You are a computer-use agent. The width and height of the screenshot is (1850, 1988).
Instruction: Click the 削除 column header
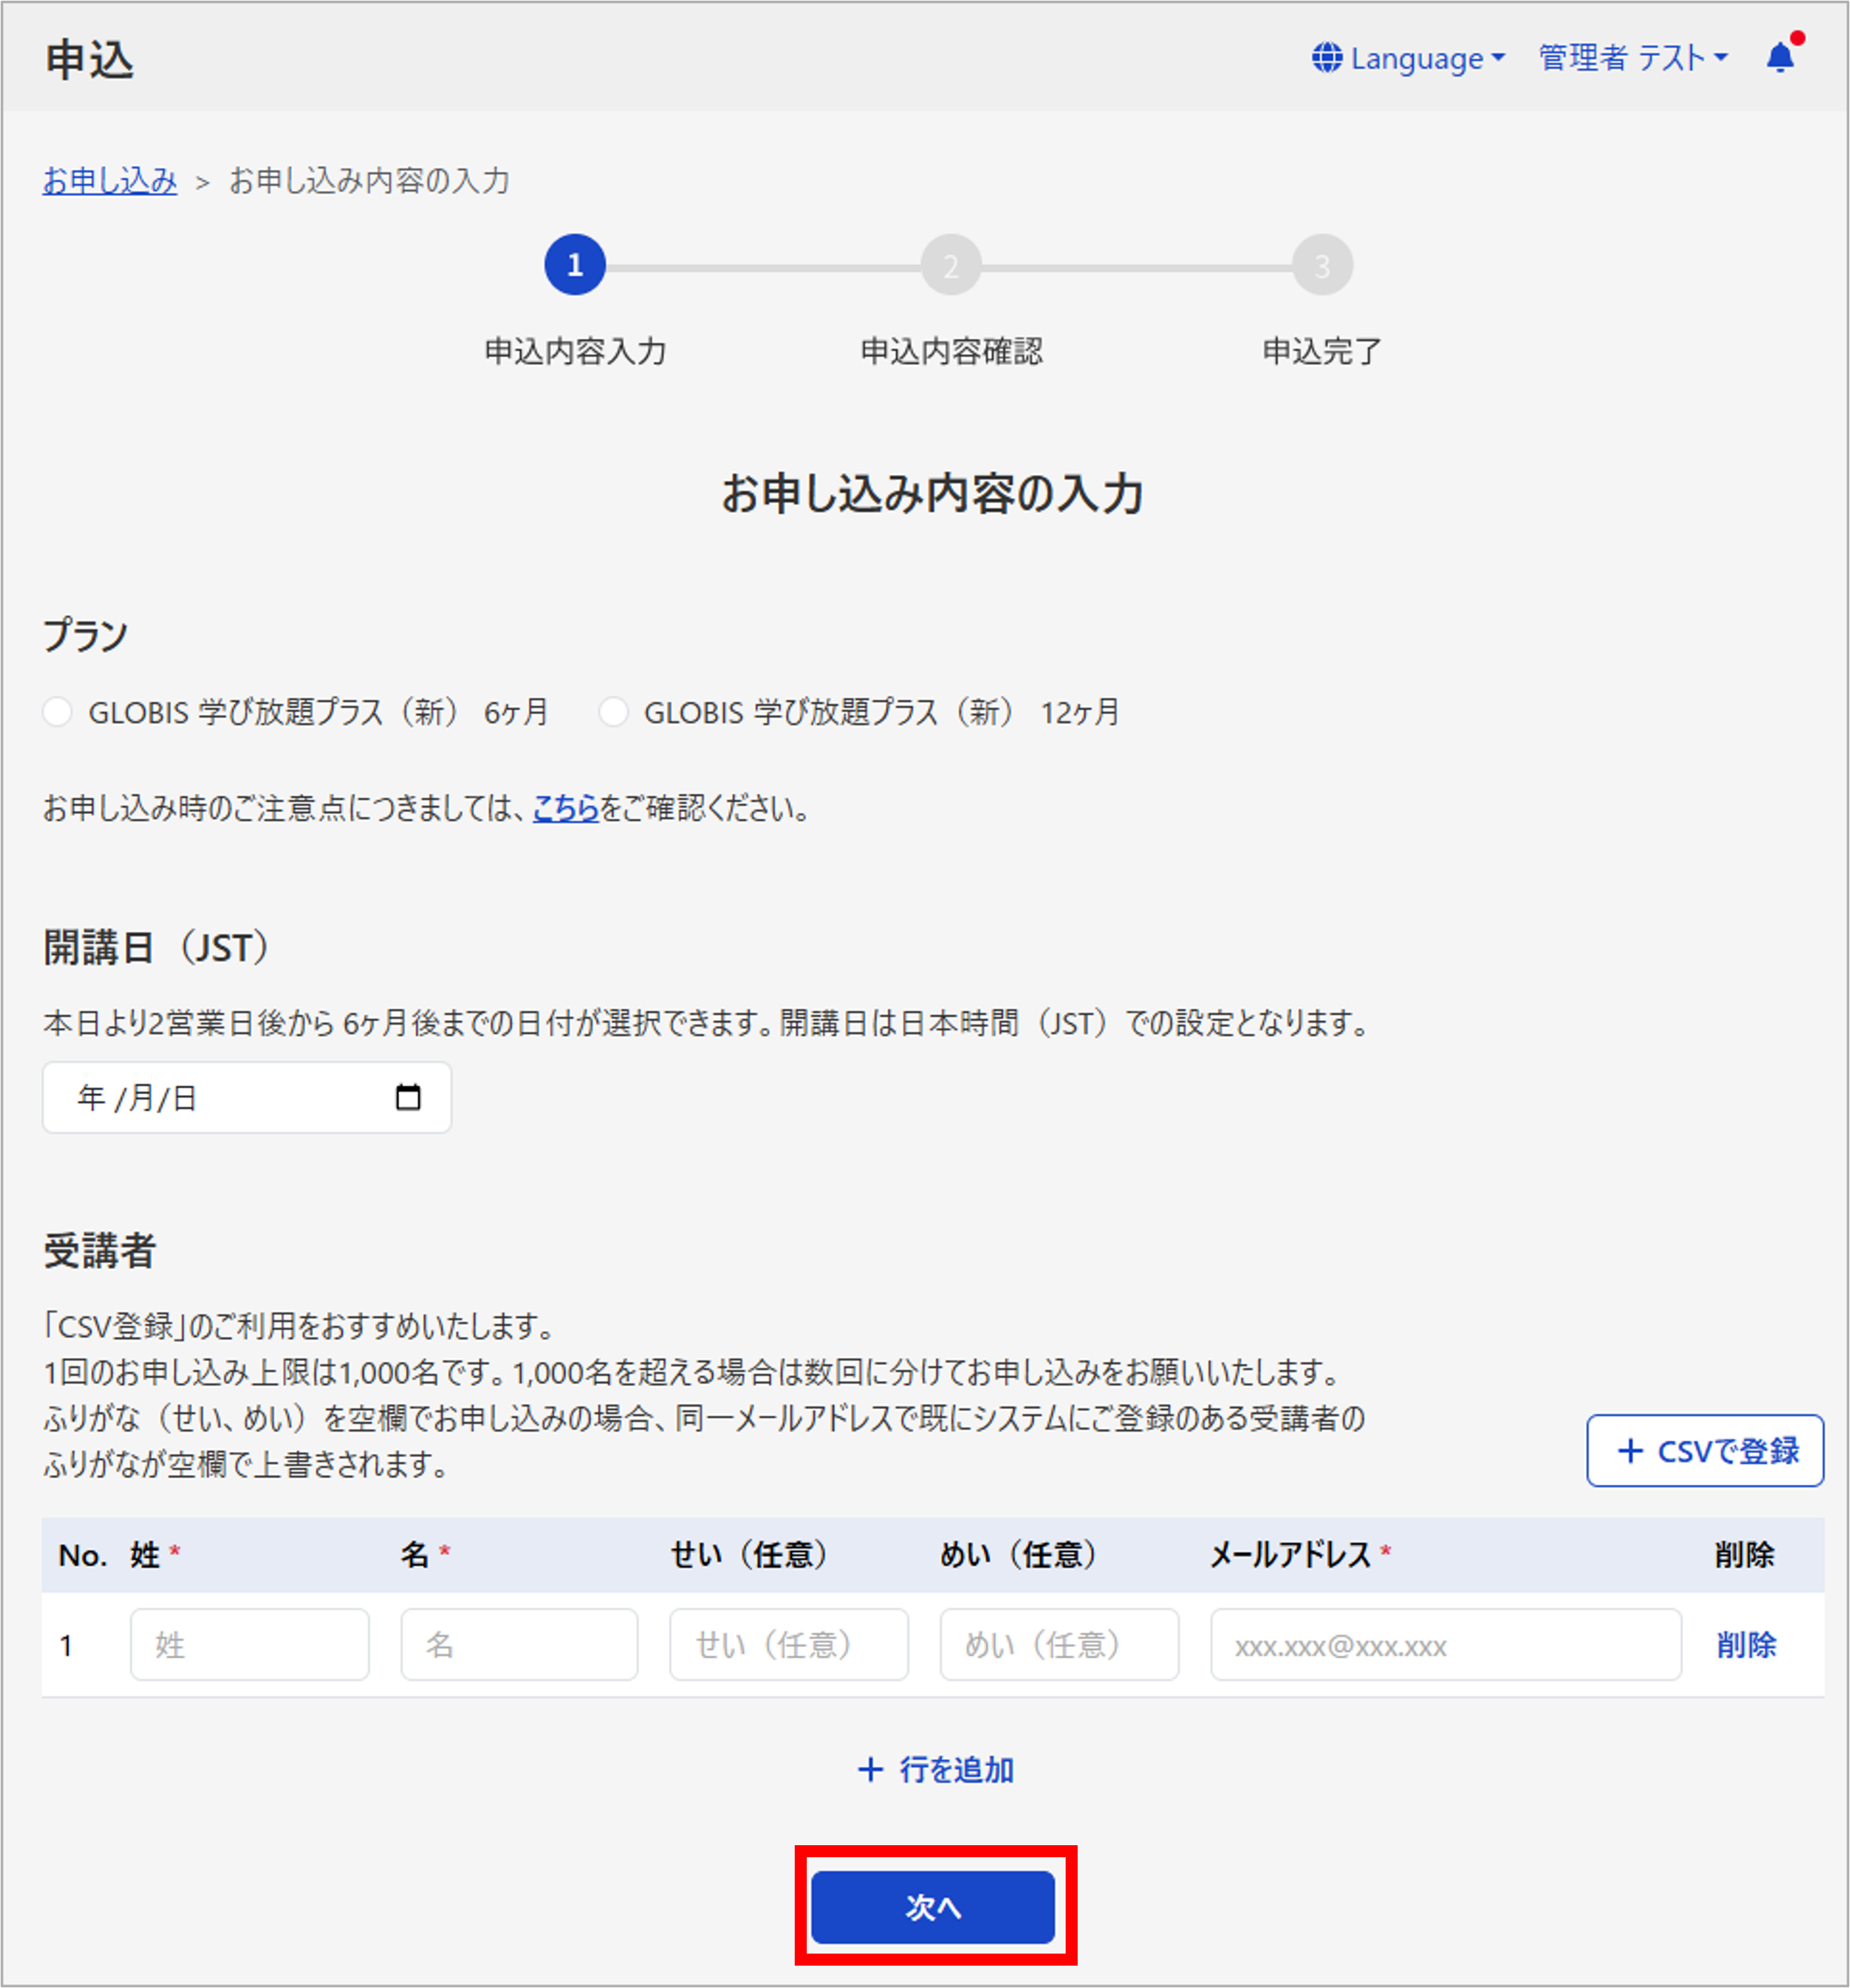coord(1744,1554)
